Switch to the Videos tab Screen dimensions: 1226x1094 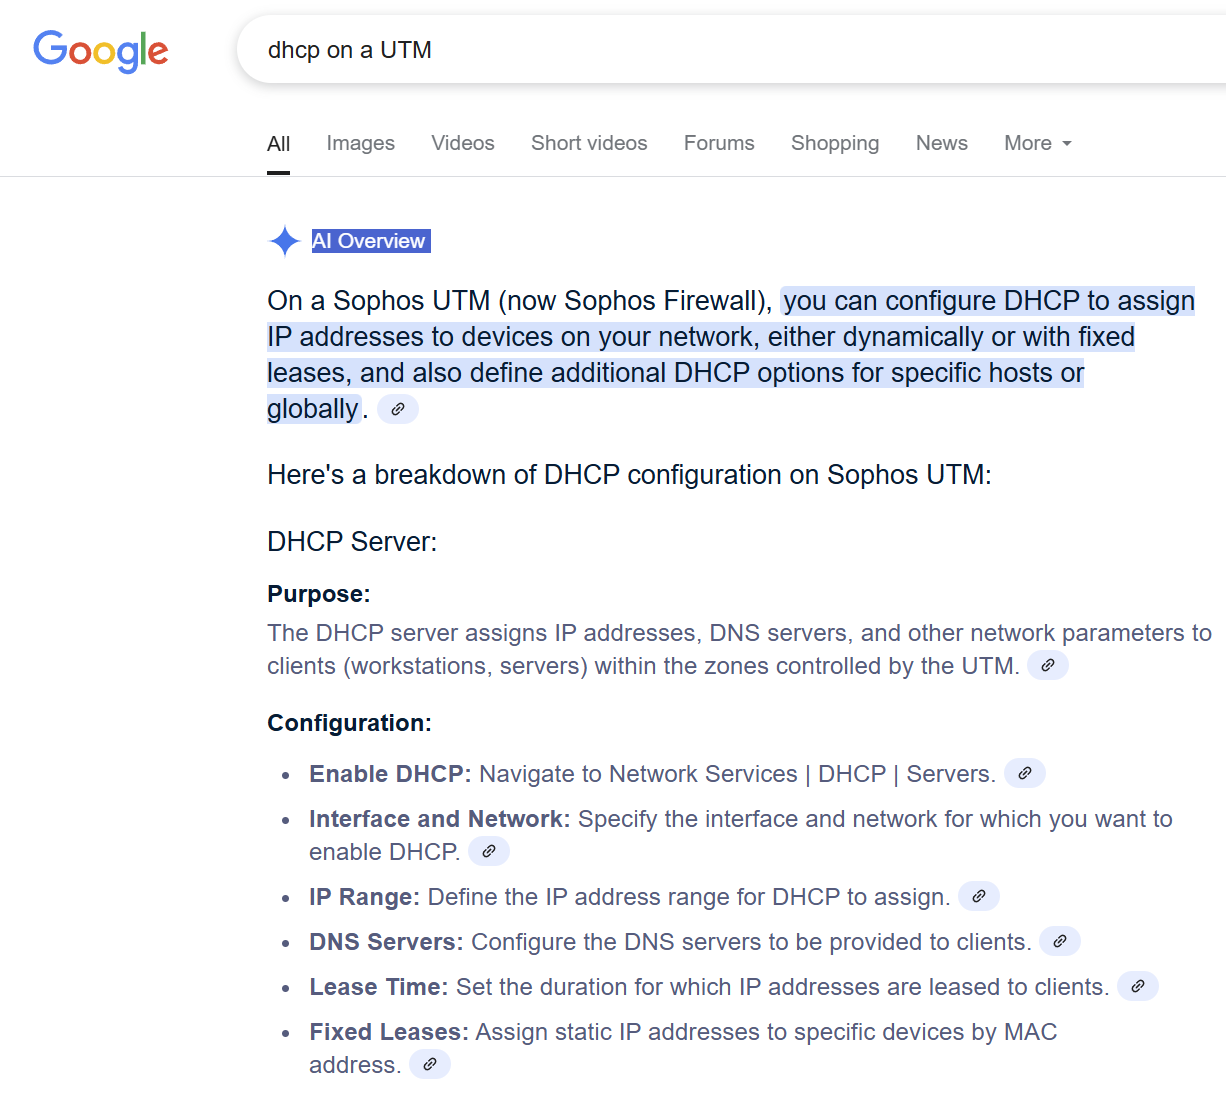coord(462,143)
